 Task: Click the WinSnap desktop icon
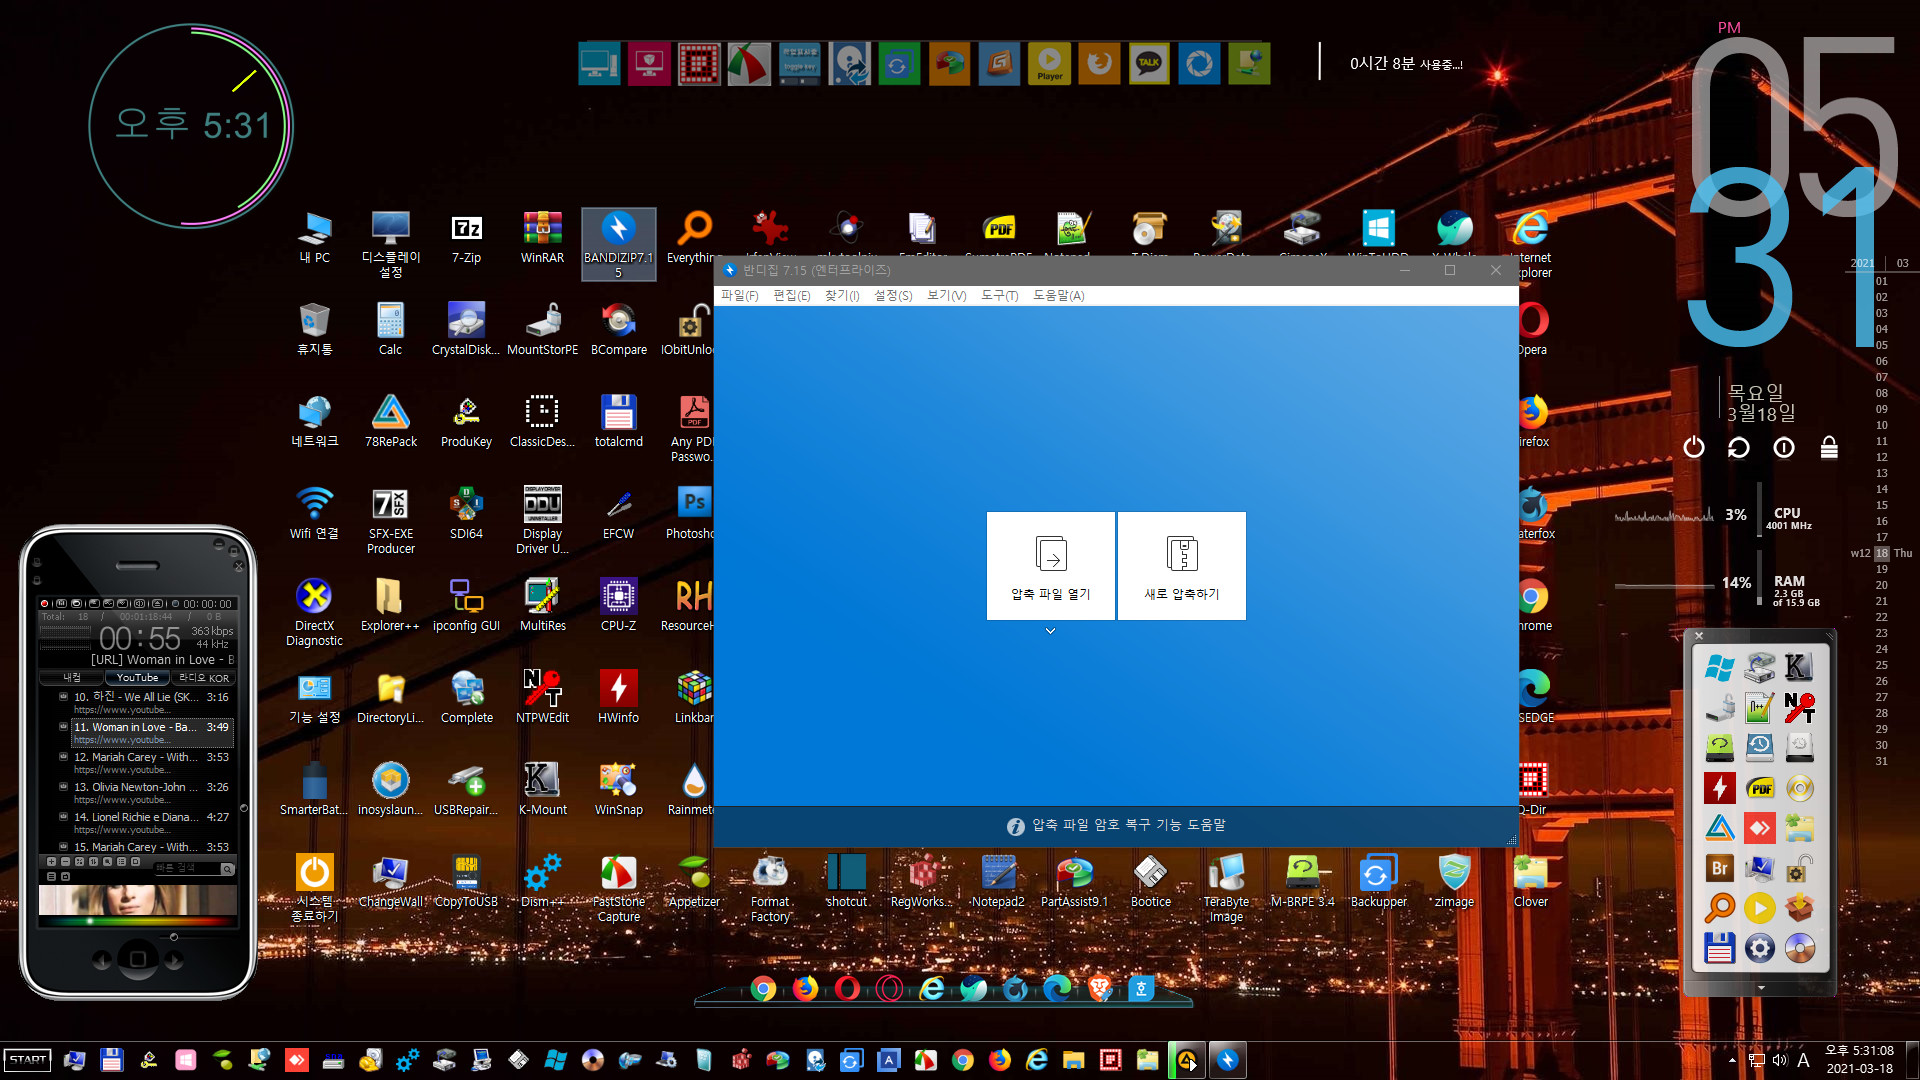click(x=618, y=790)
